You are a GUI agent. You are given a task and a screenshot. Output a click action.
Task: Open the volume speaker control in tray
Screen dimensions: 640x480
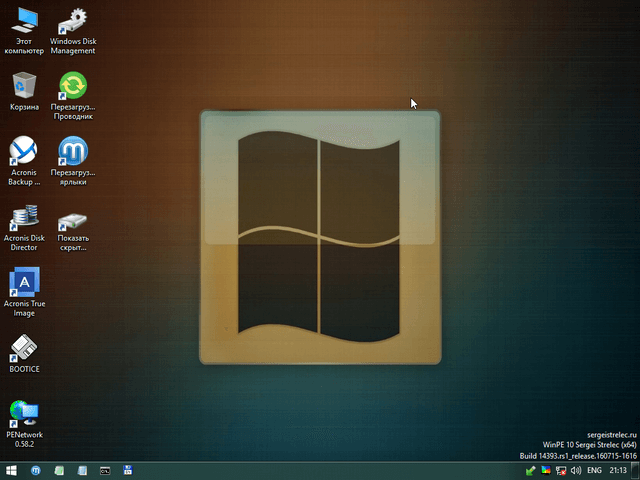point(575,470)
